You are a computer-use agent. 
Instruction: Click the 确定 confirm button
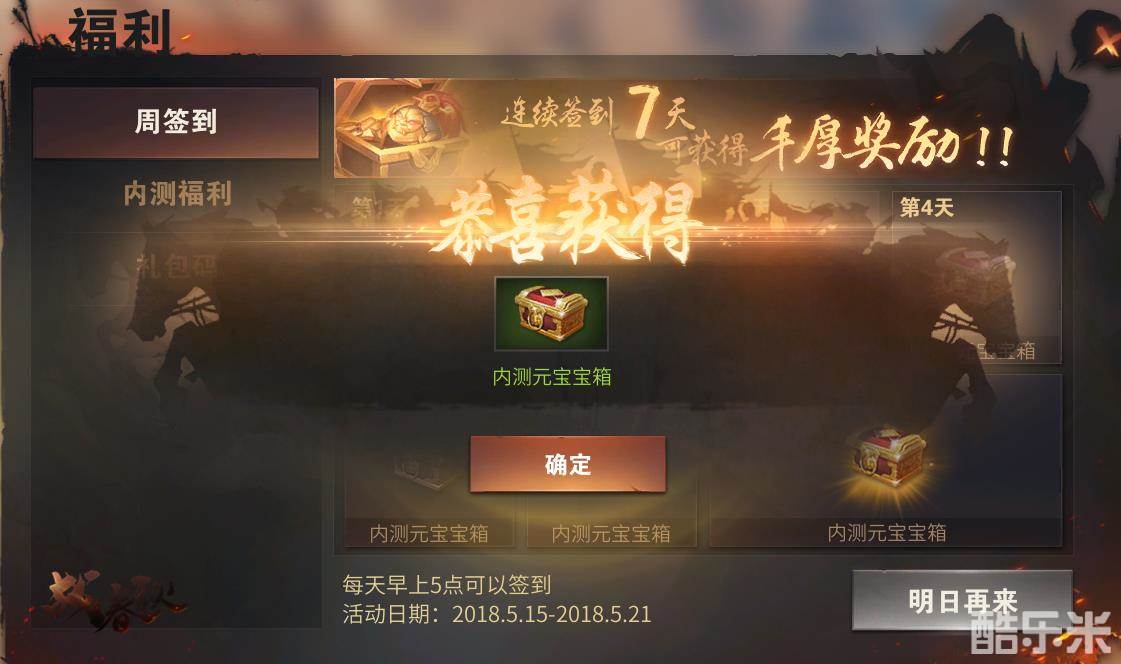pyautogui.click(x=568, y=464)
